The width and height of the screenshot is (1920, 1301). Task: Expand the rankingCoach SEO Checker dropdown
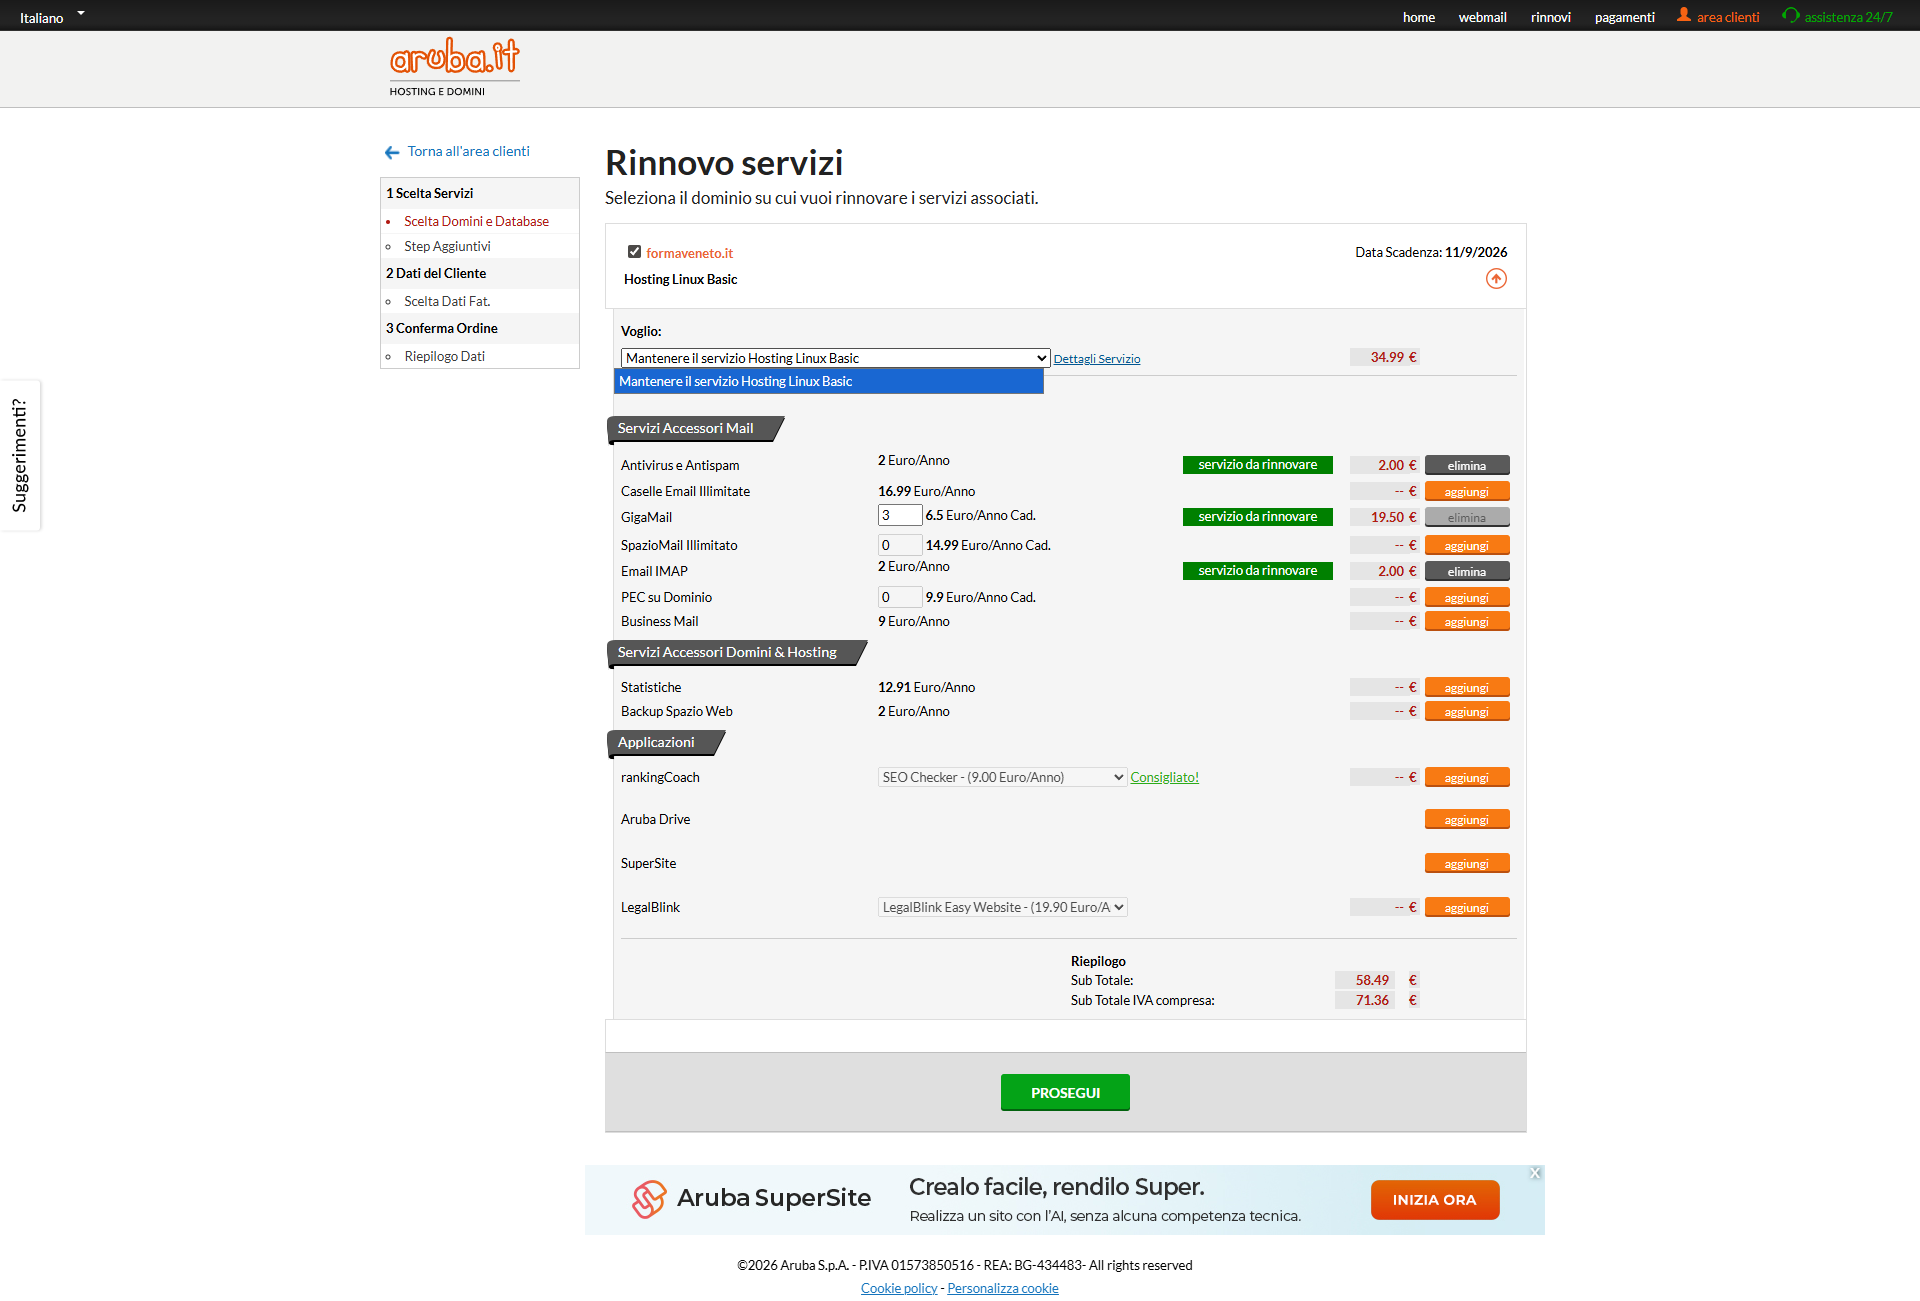click(1002, 777)
